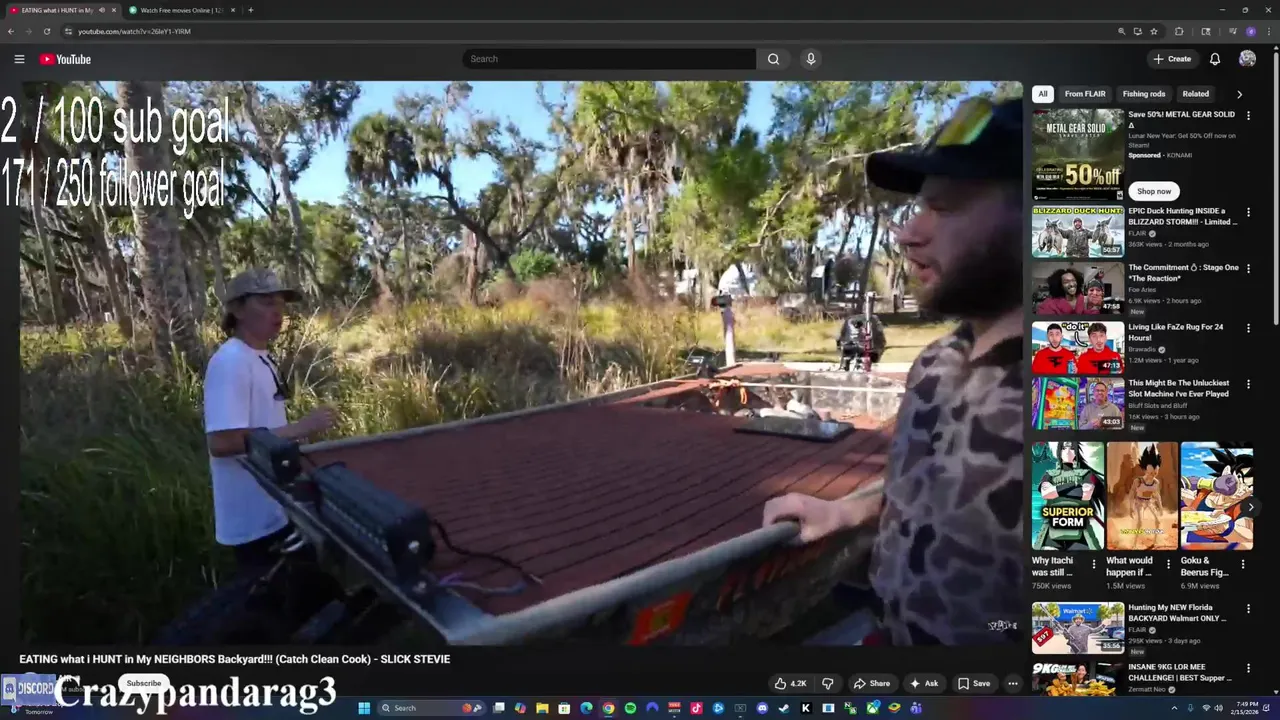Open Discord from the taskbar
This screenshot has width=1280, height=720.
pyautogui.click(x=762, y=708)
